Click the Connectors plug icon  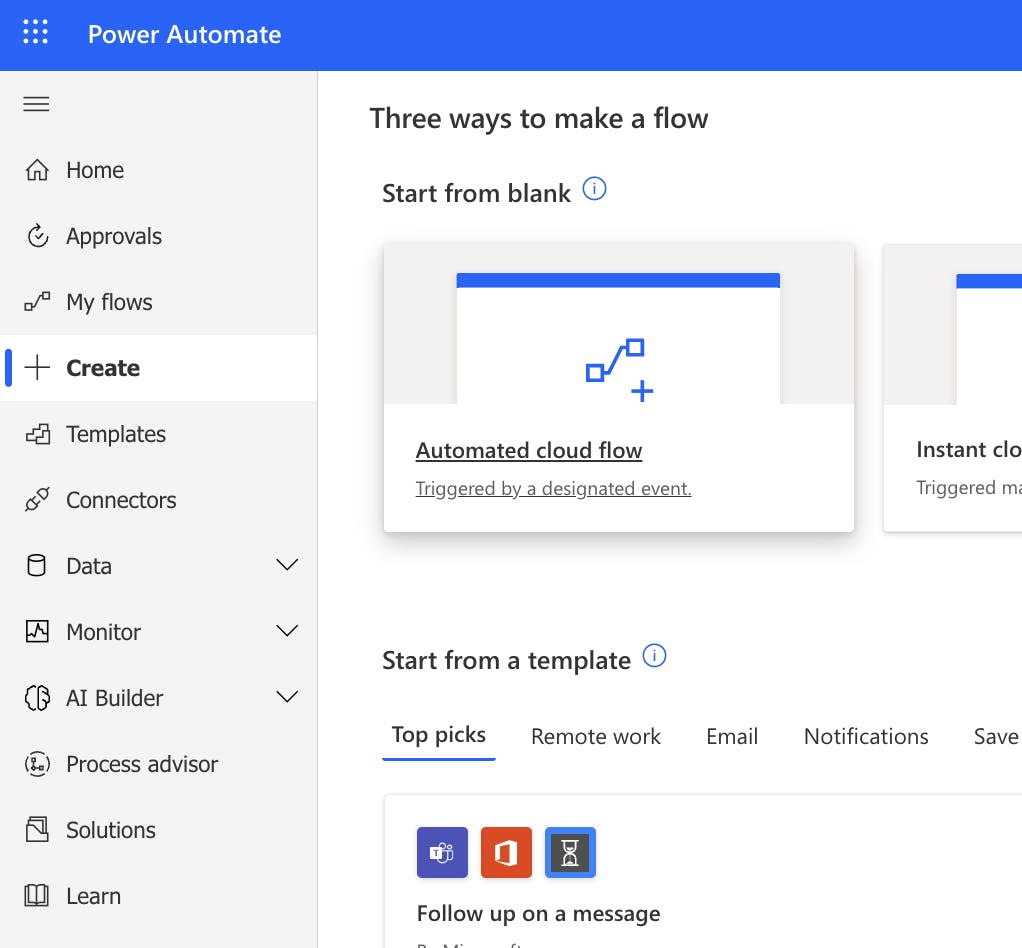click(x=37, y=500)
